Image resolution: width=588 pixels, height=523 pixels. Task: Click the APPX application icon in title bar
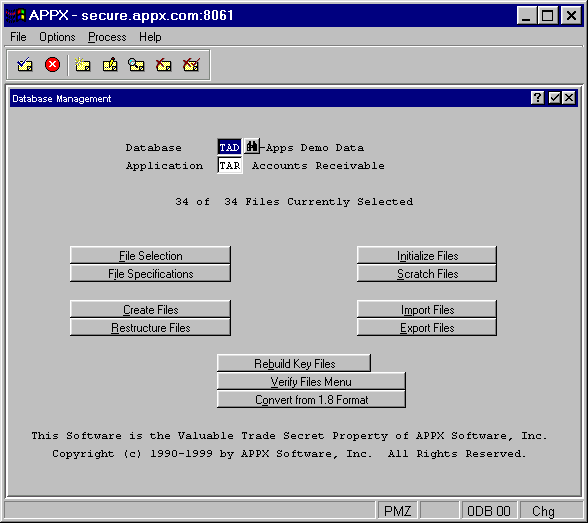coord(15,15)
